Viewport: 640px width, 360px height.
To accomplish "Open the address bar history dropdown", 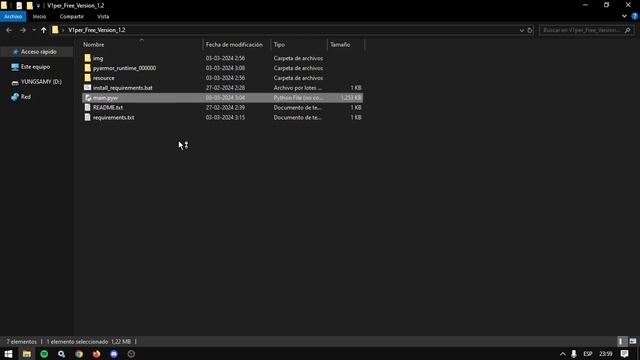I will click(521, 30).
